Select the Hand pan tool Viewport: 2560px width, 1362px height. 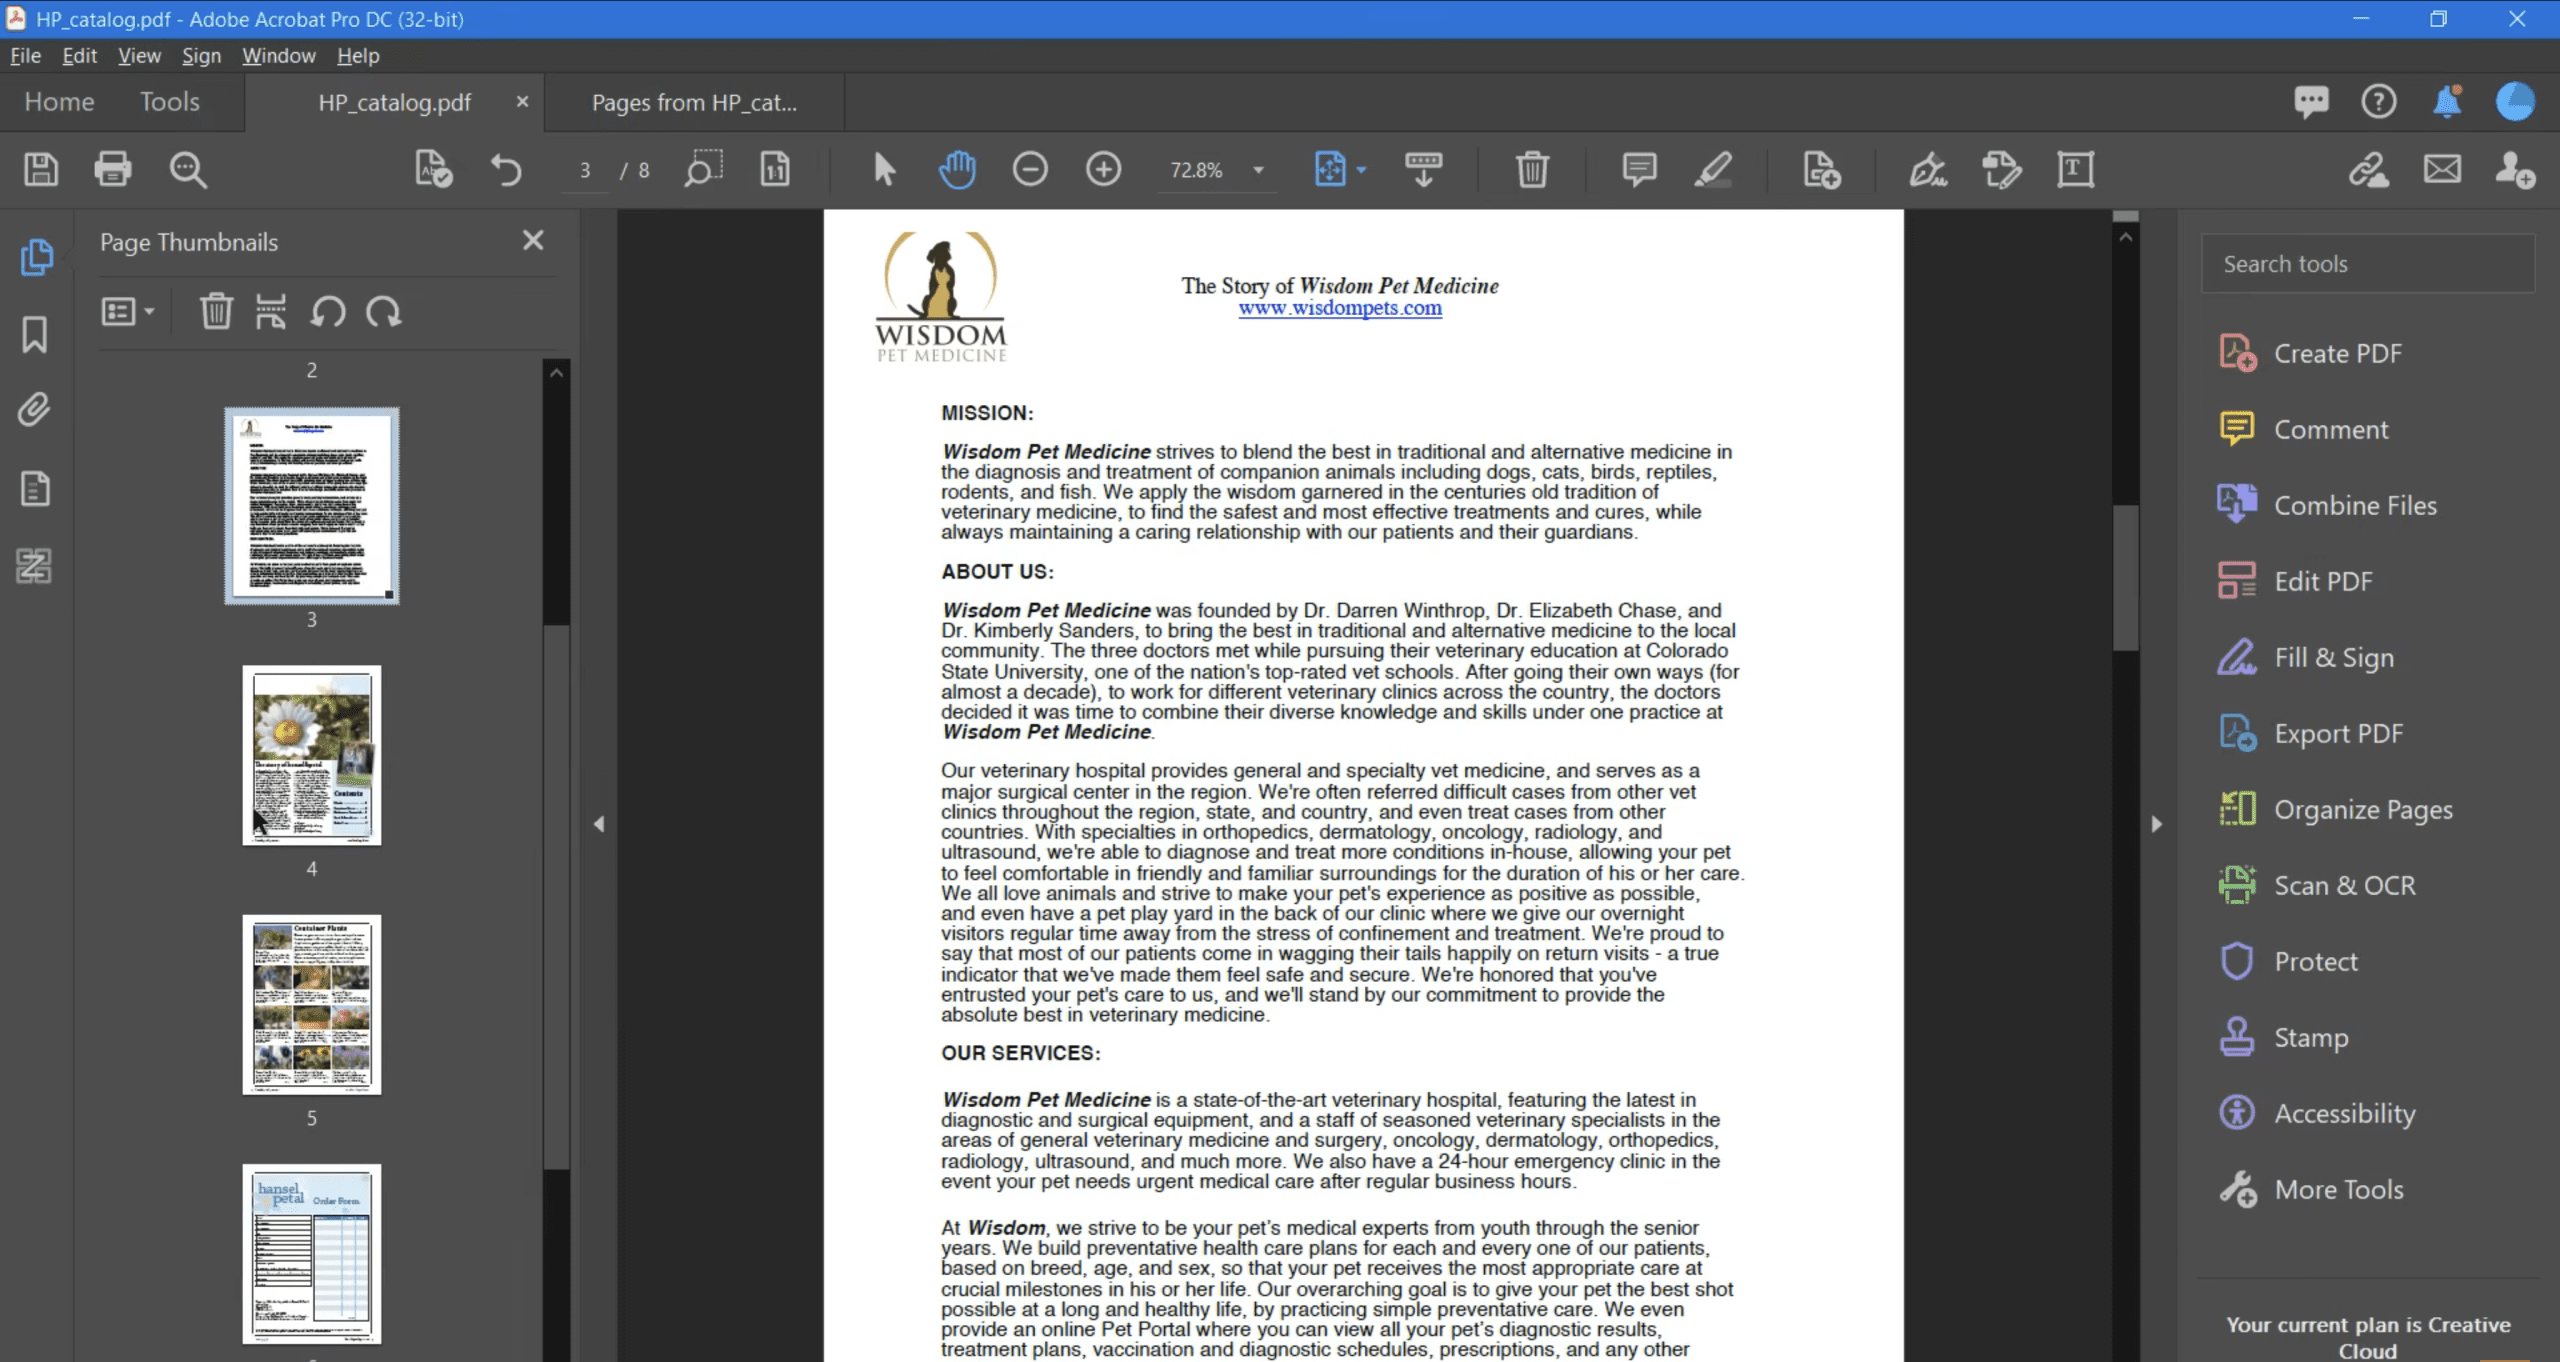[x=957, y=170]
